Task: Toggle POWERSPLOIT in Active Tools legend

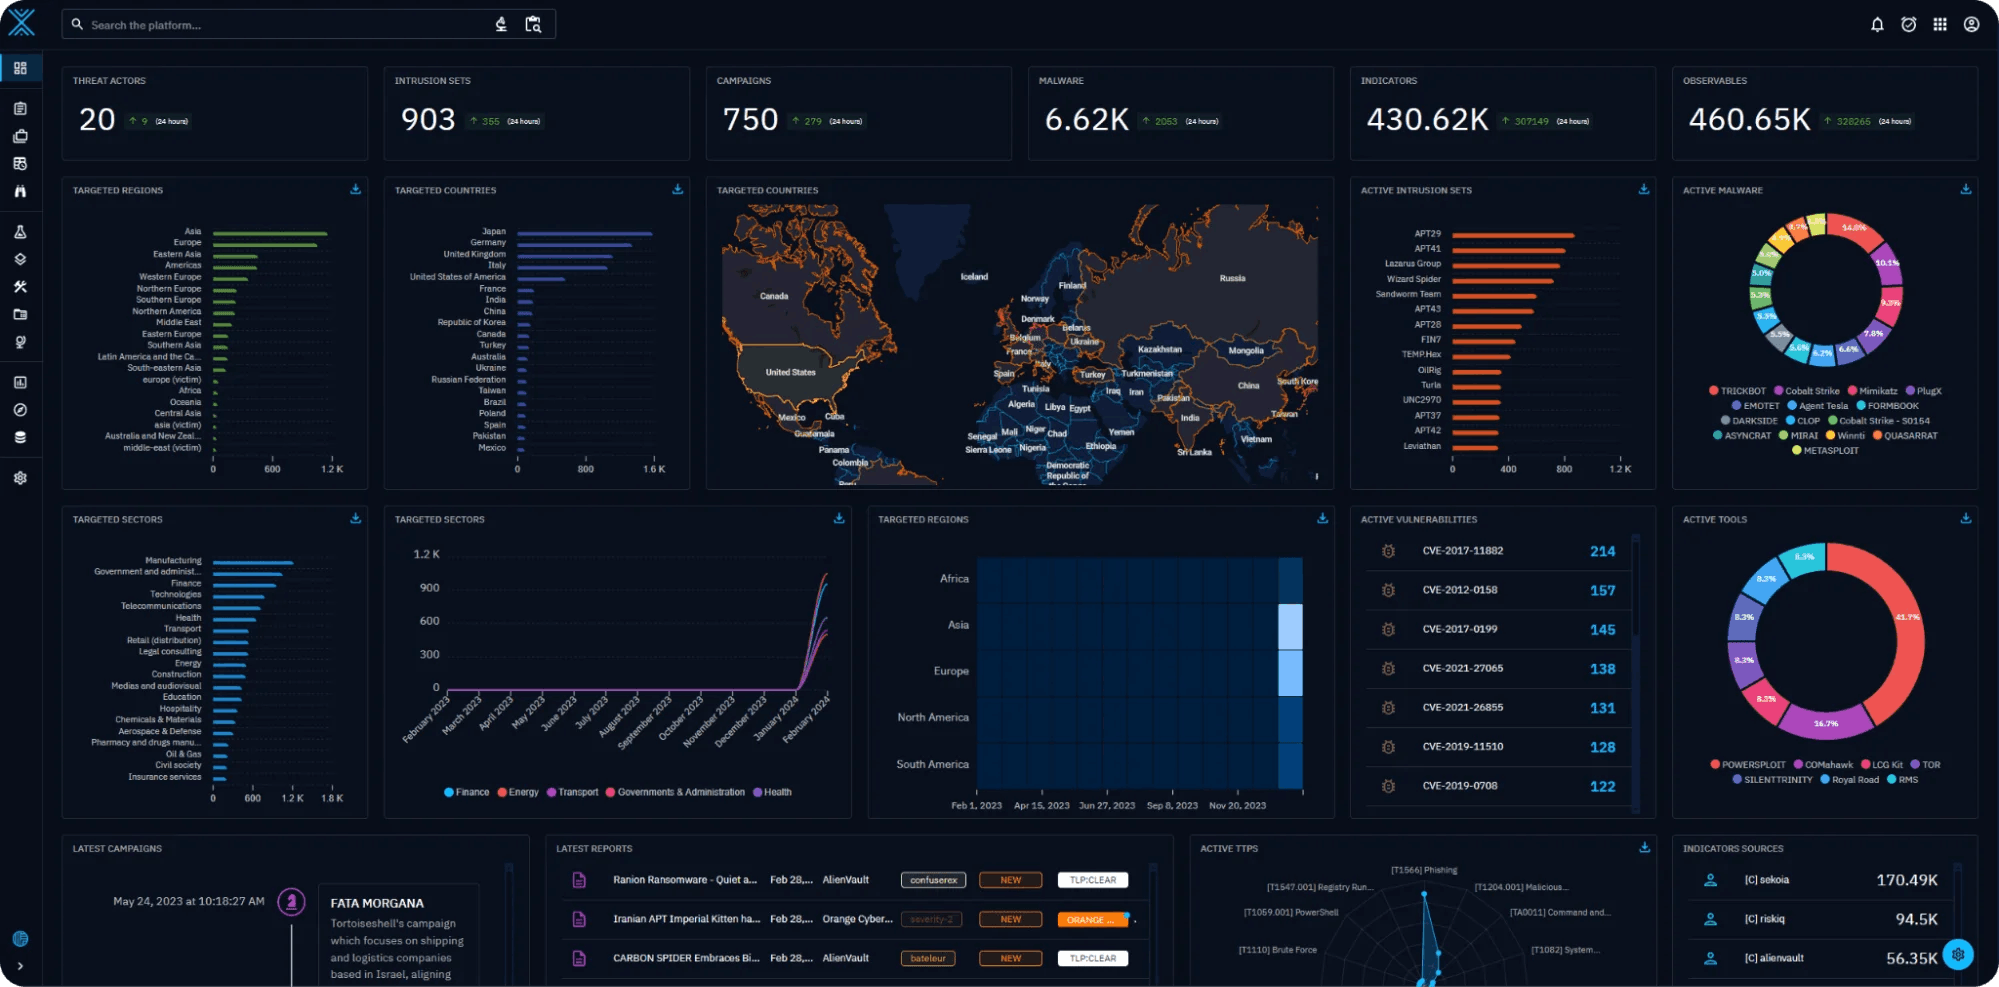Action: point(1747,765)
